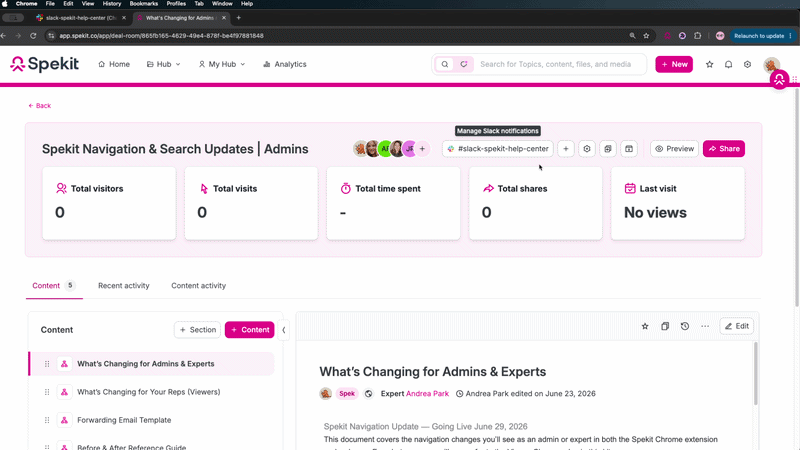The height and width of the screenshot is (450, 800).
Task: Open the settings gear in top navigation
Action: 747,64
